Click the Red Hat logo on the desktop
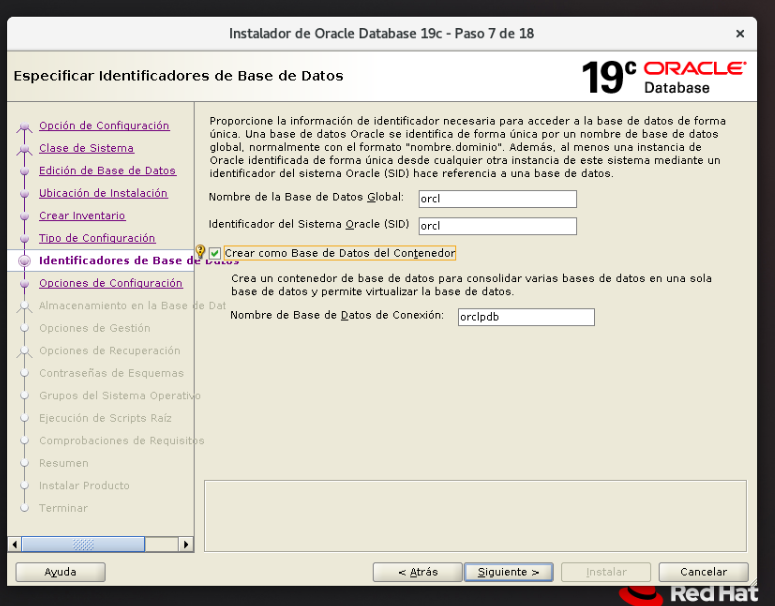775x606 pixels. click(x=689, y=595)
